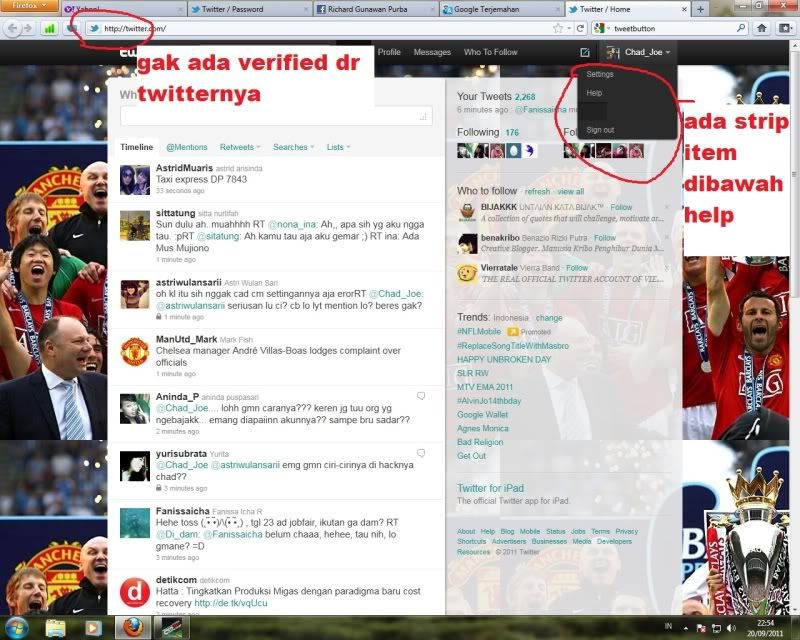Reply icon on yurisubrata tweet
This screenshot has height=640, width=800.
click(421, 453)
